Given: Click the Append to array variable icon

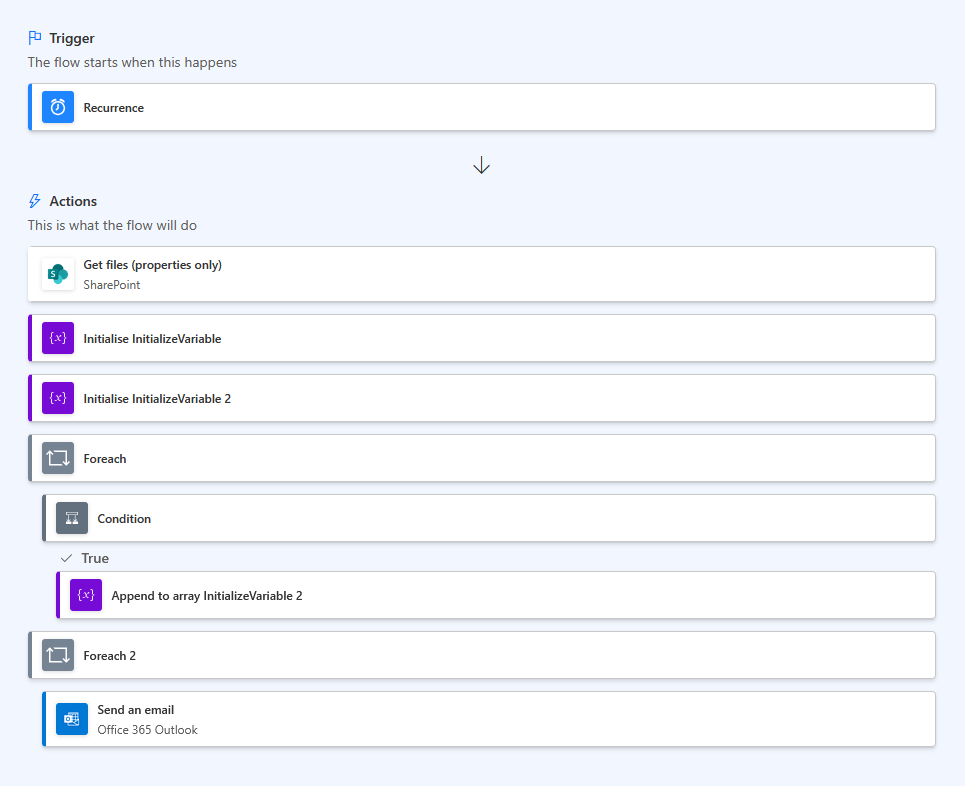Looking at the screenshot, I should point(86,595).
